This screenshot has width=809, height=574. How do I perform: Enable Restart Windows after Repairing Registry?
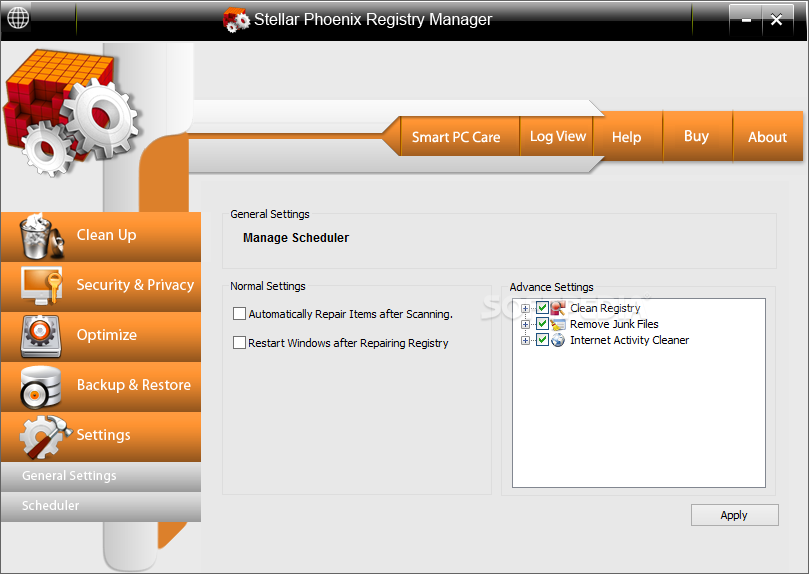click(x=239, y=342)
